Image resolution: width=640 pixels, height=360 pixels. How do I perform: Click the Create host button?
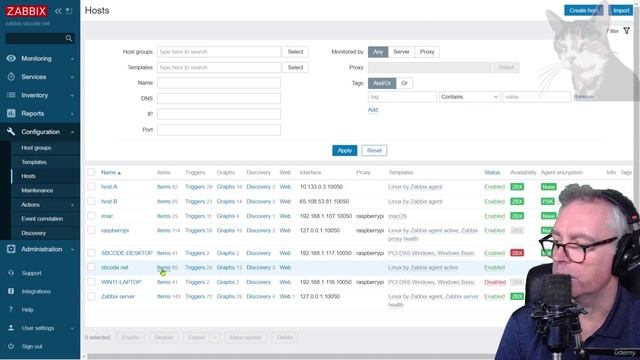[584, 11]
